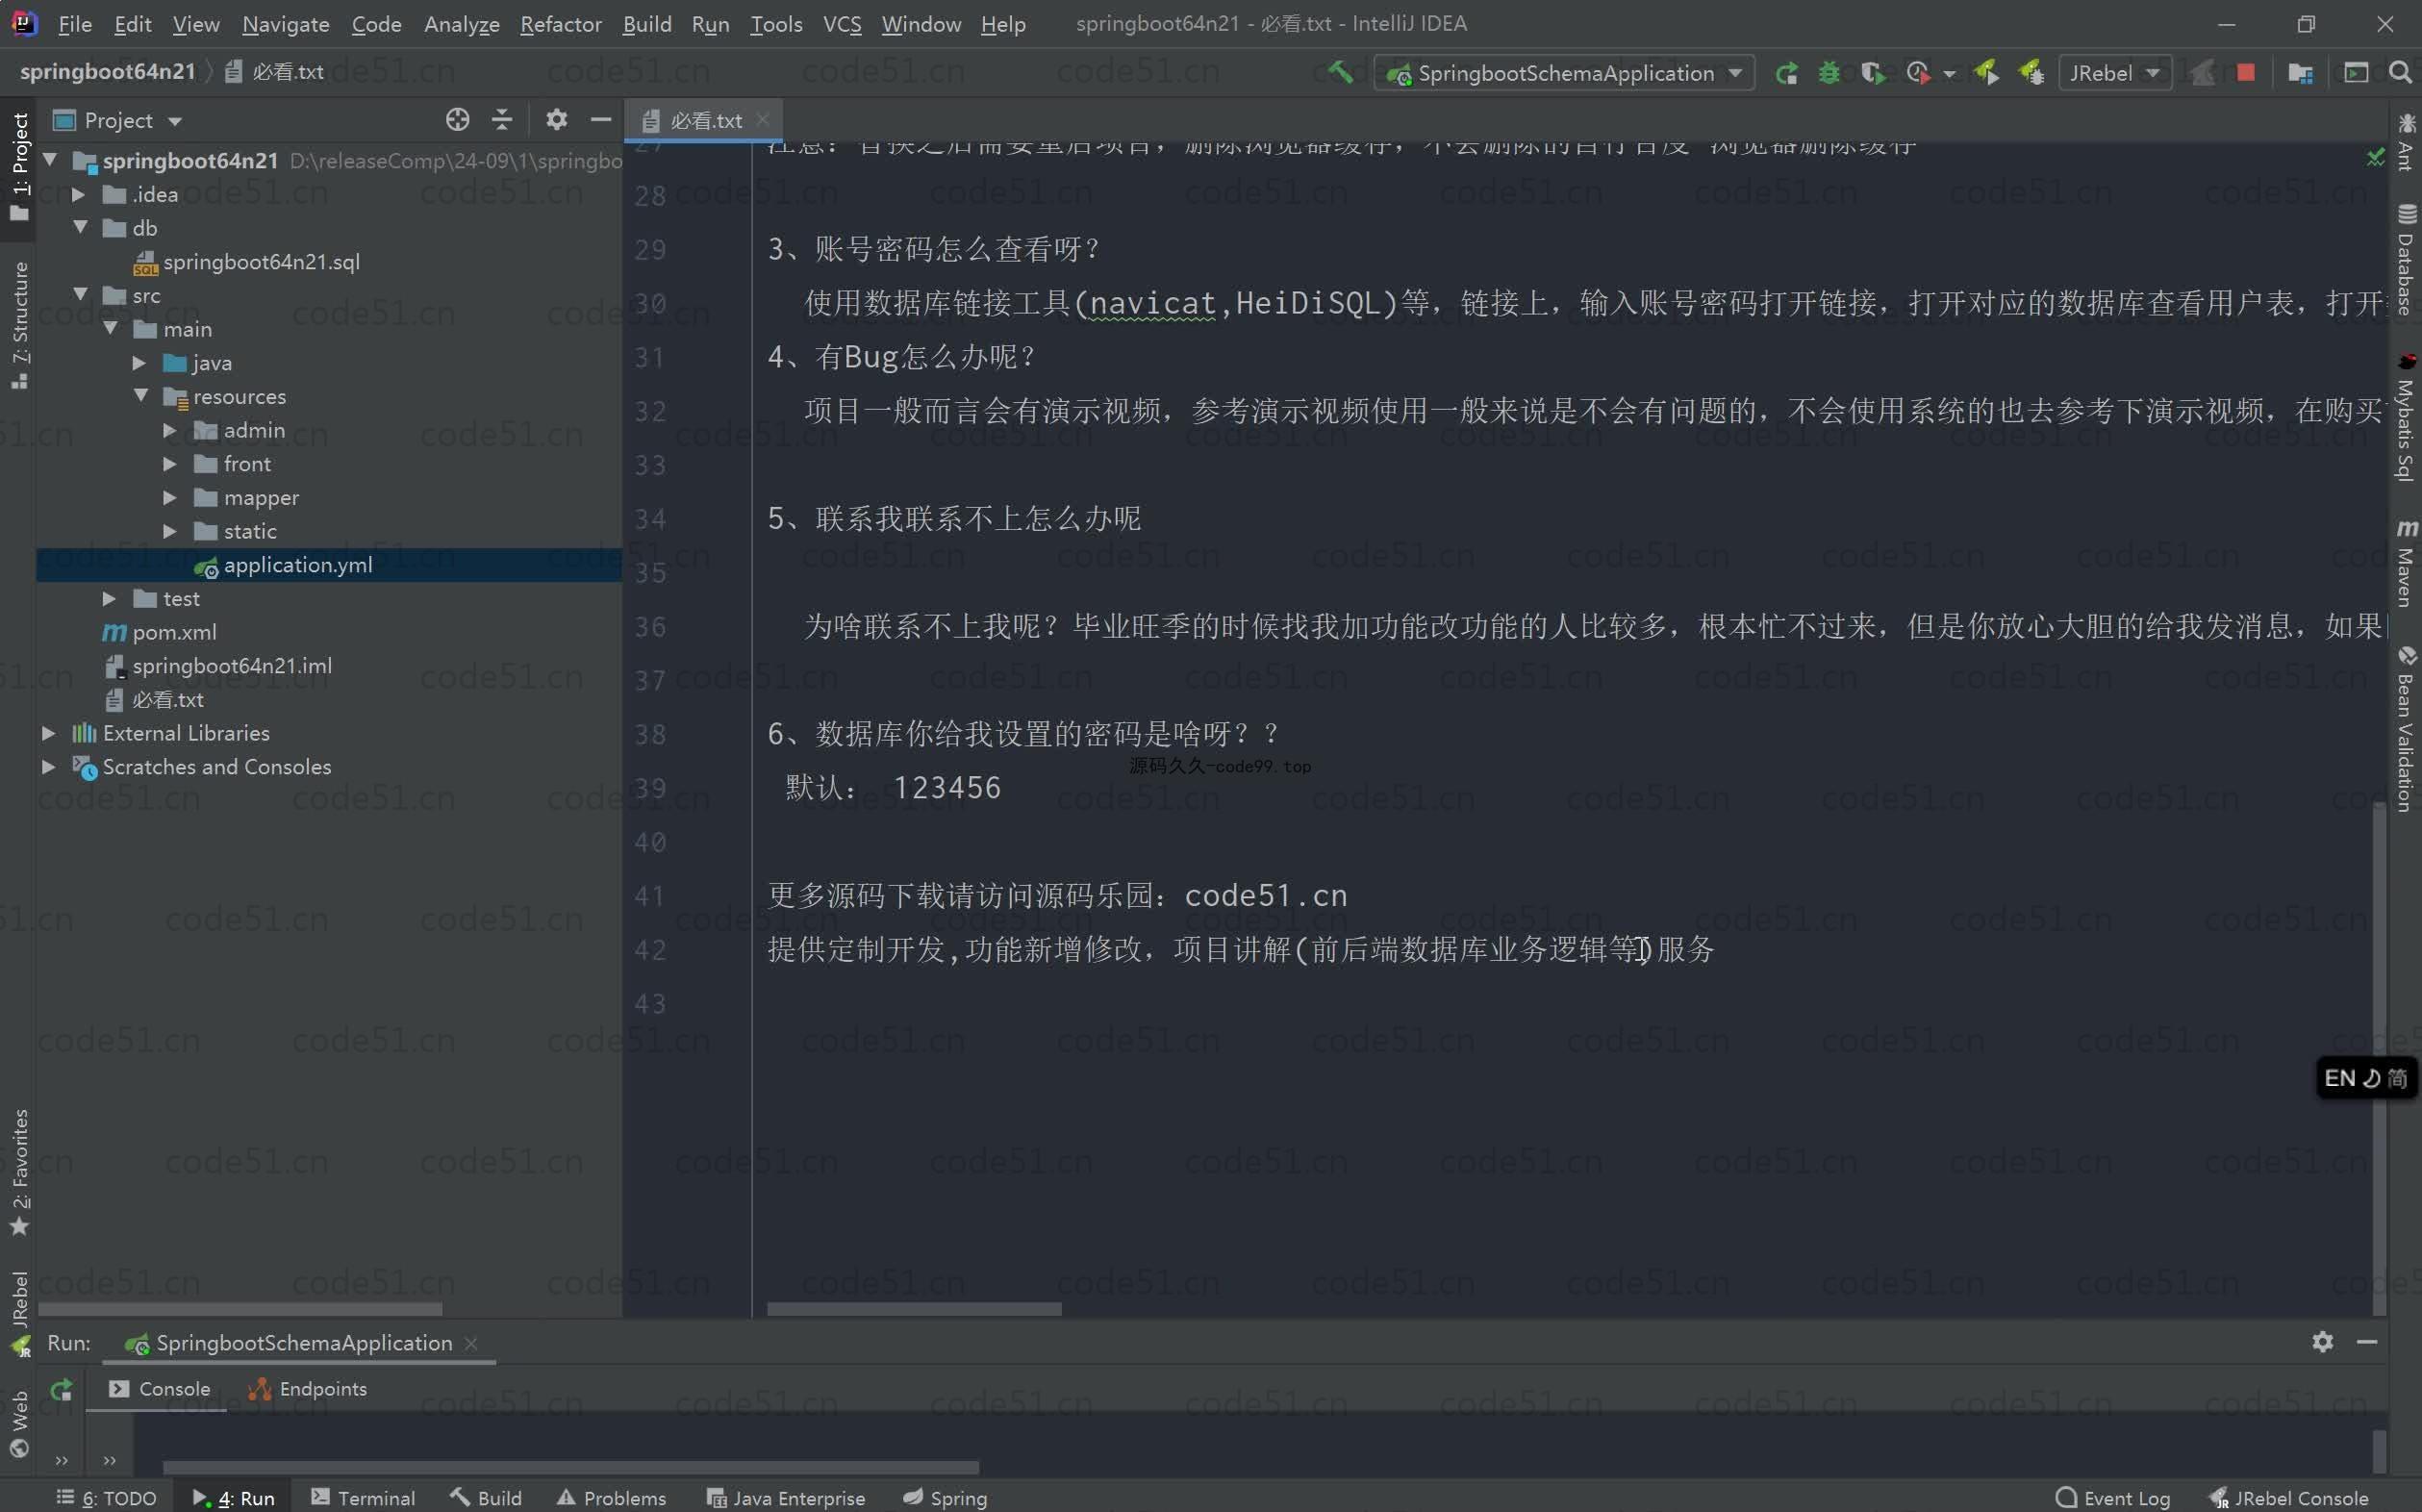Toggle the Favorites tool window tab
The width and height of the screenshot is (2422, 1512).
pos(19,1172)
